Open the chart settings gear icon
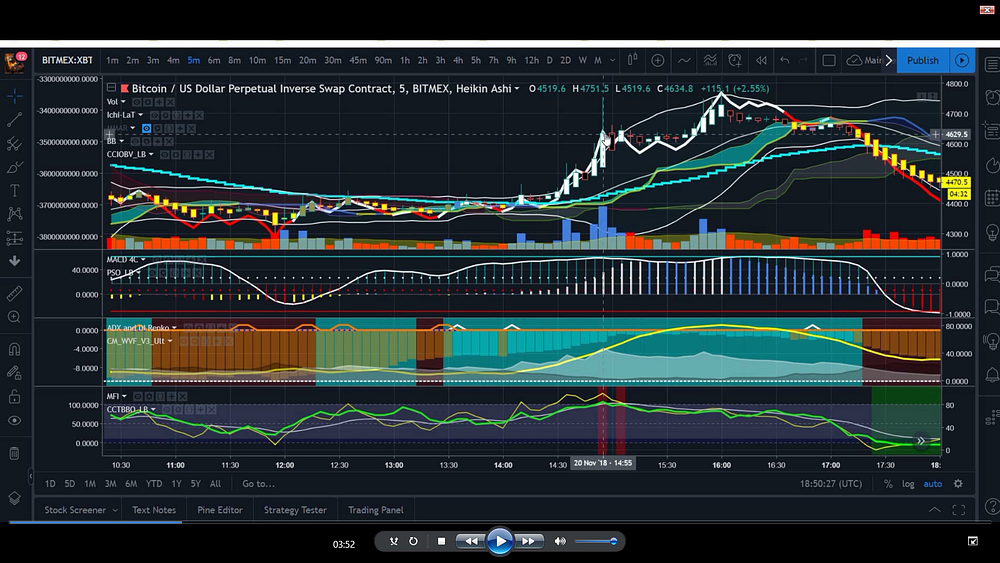Image resolution: width=1000 pixels, height=563 pixels. [x=958, y=484]
